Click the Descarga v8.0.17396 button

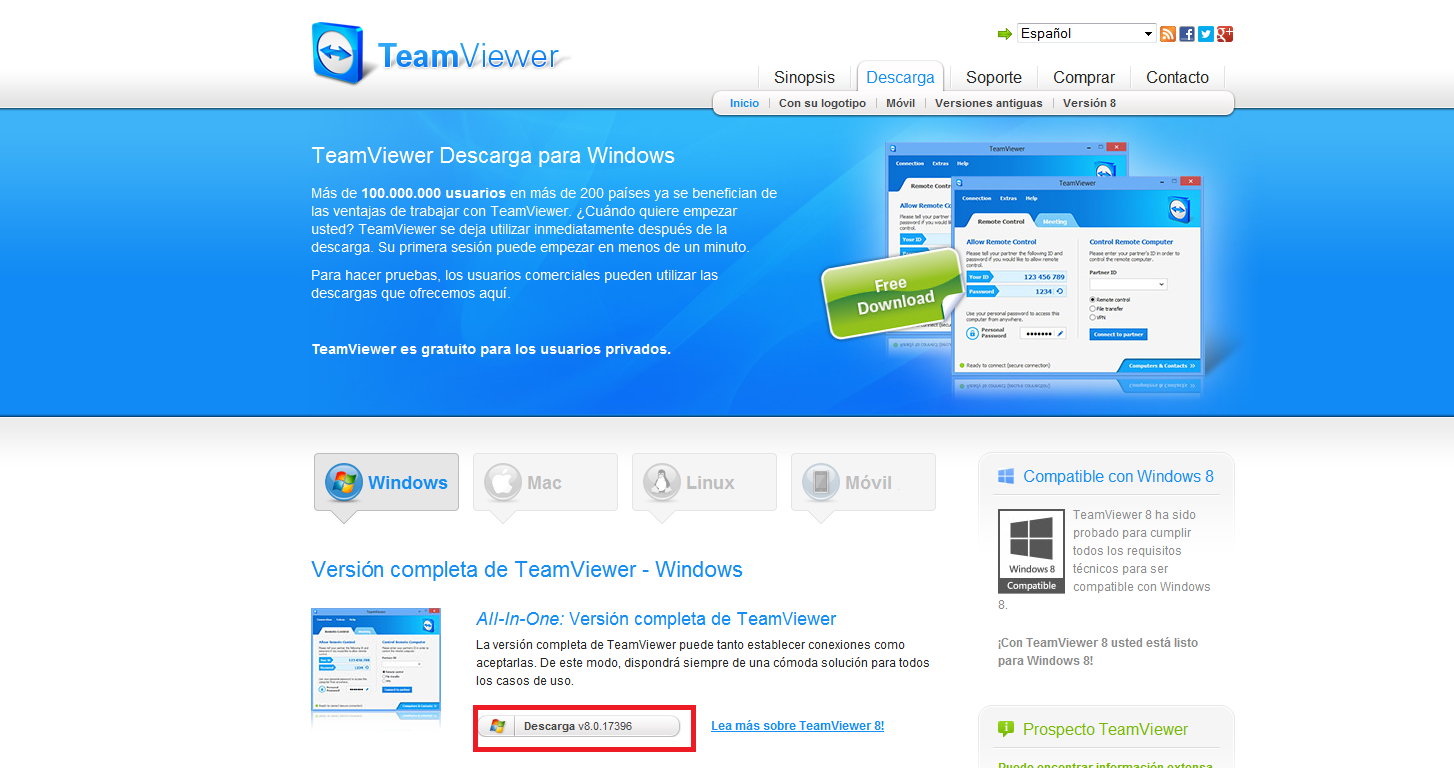coord(583,726)
